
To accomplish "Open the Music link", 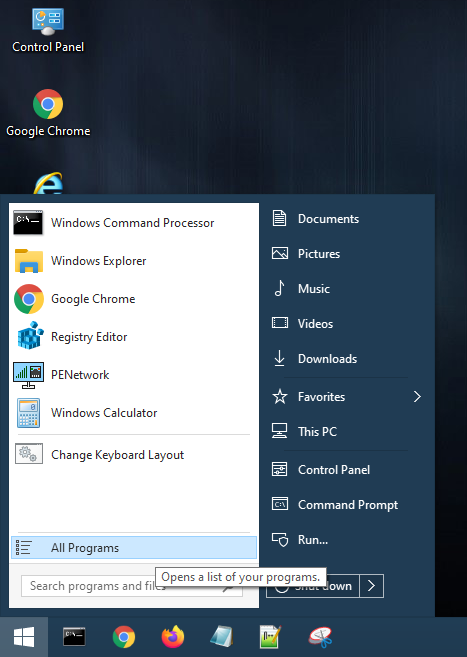I will click(x=314, y=289).
